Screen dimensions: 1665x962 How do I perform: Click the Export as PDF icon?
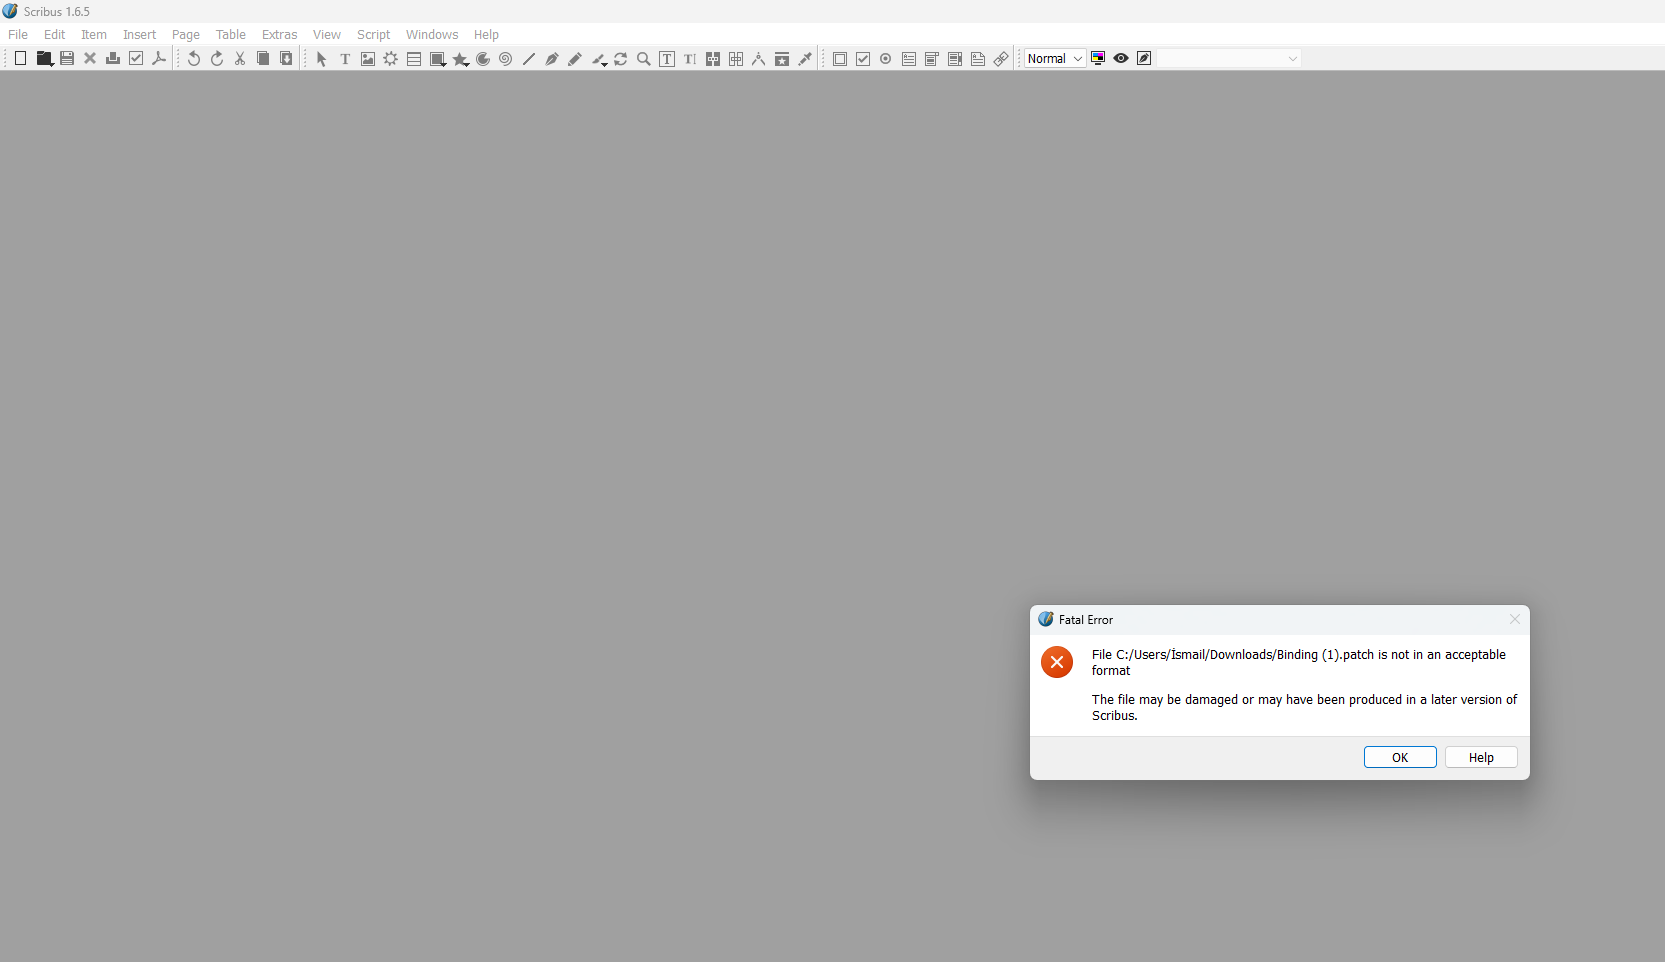tap(159, 59)
